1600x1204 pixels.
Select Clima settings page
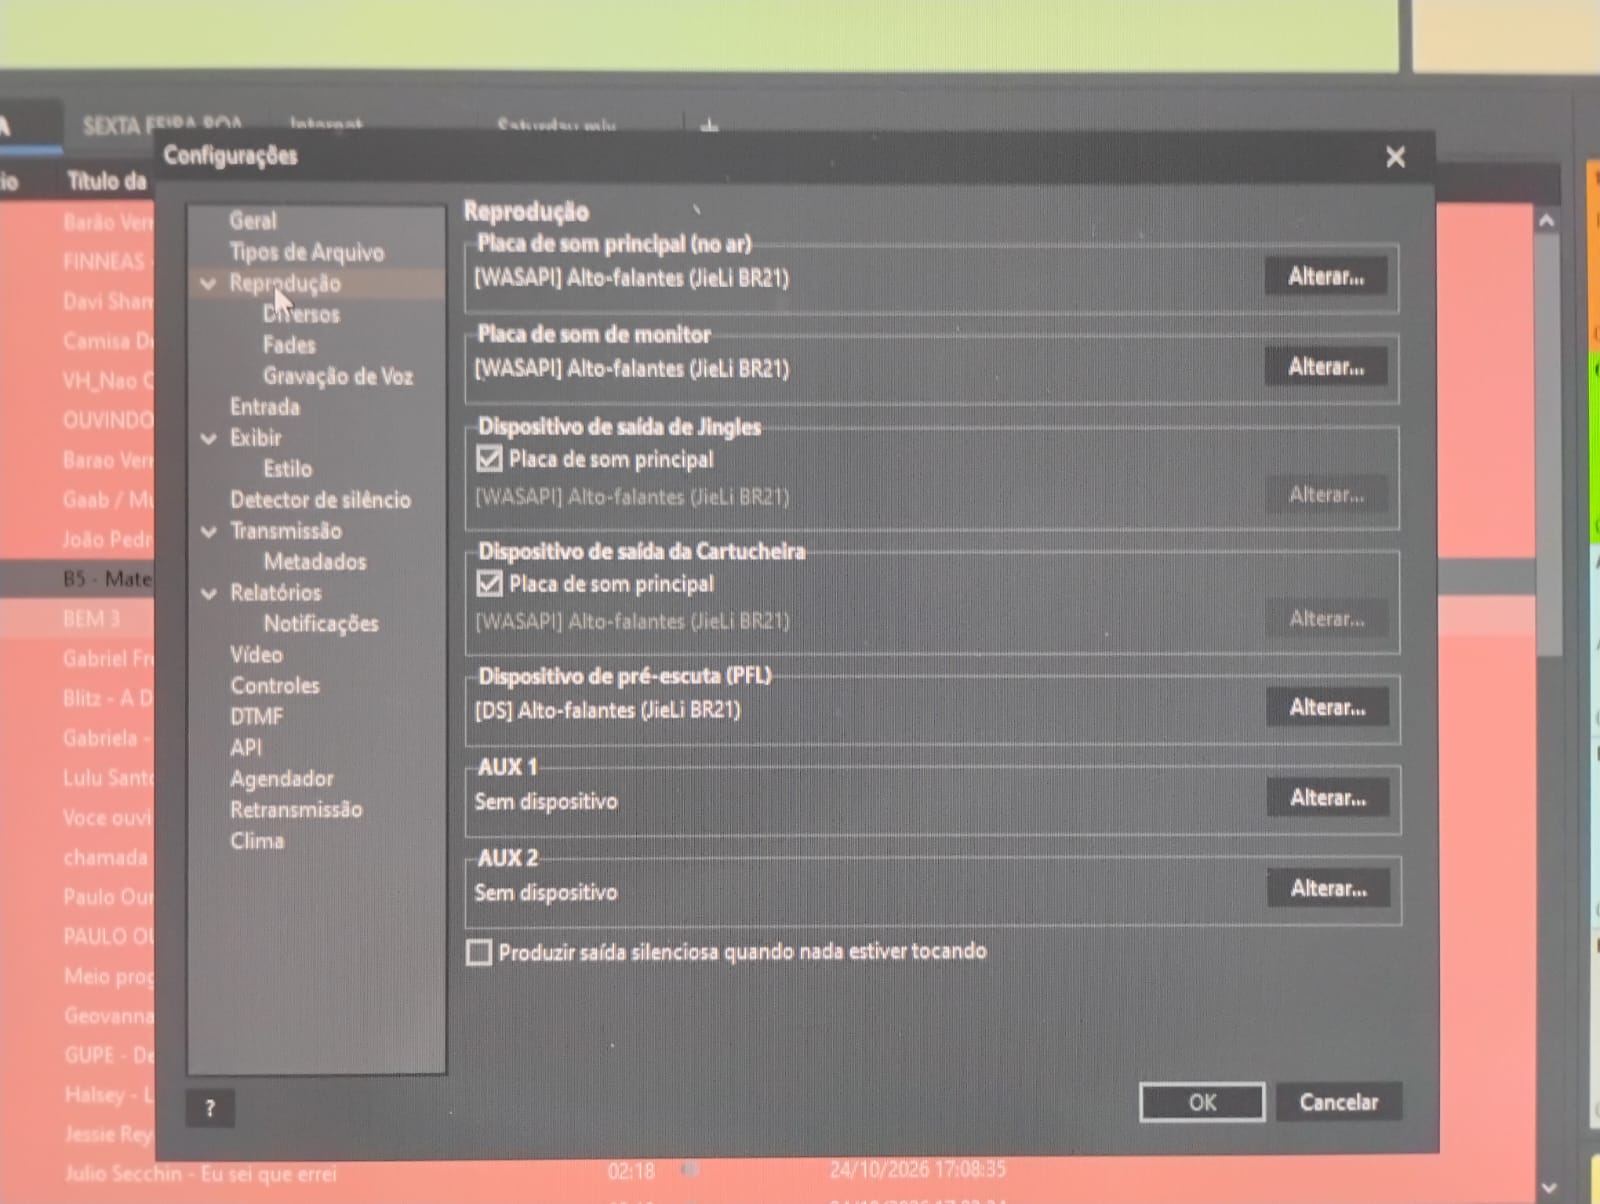coord(257,841)
